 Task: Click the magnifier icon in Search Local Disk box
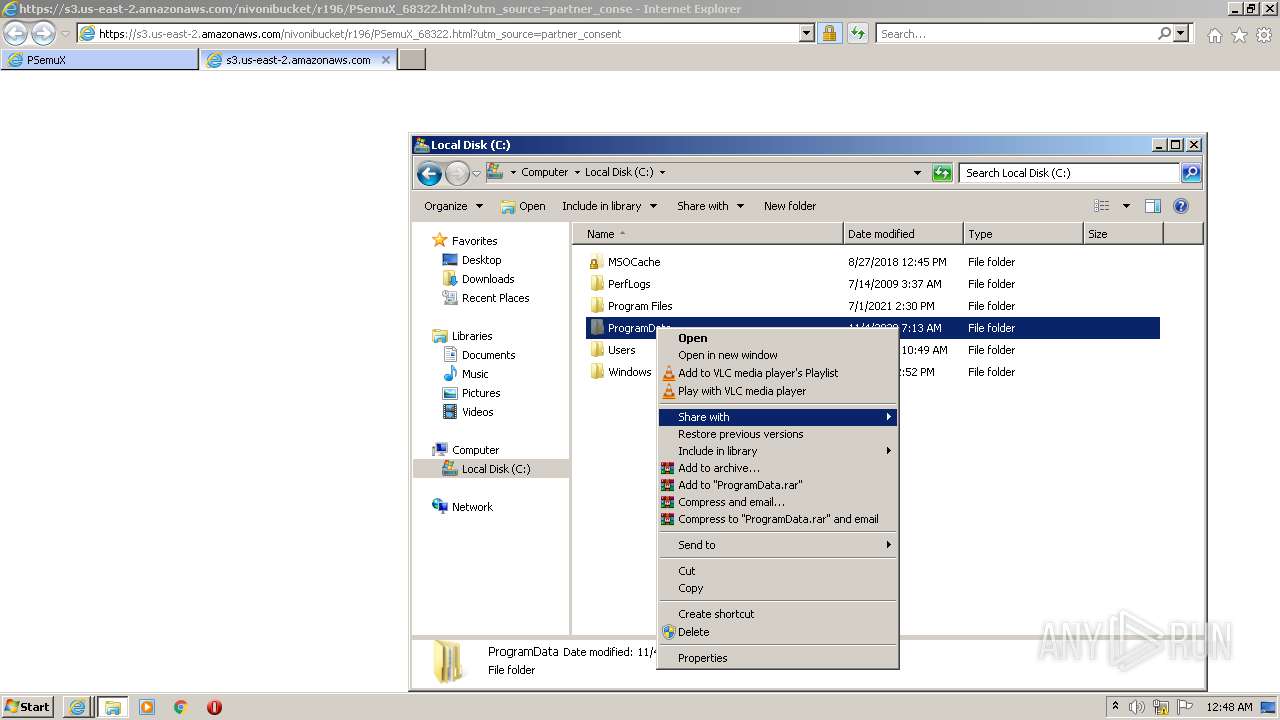(x=1190, y=173)
